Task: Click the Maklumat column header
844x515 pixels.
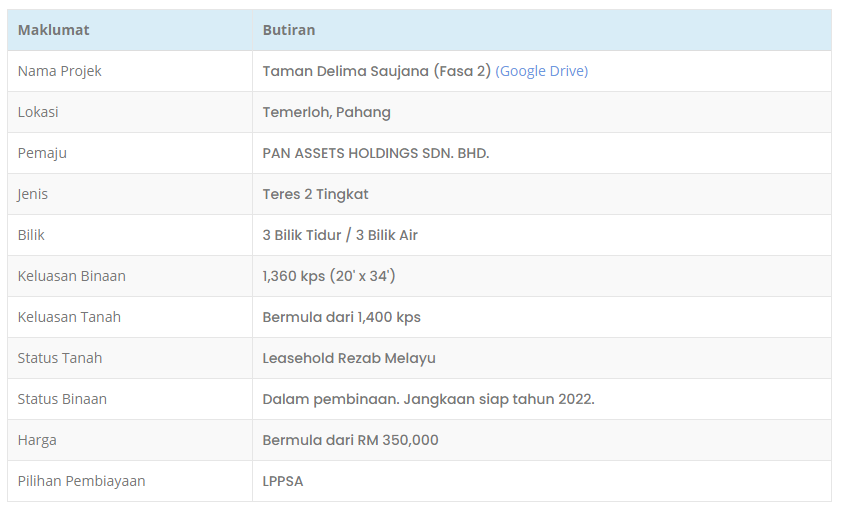Action: pyautogui.click(x=53, y=30)
